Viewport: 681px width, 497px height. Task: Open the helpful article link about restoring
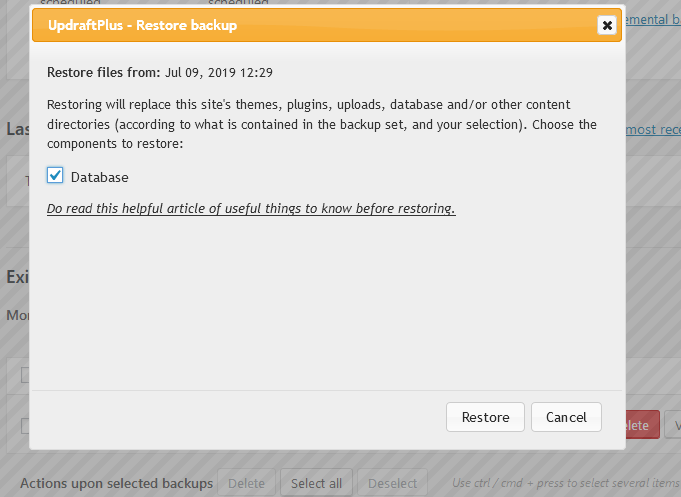(251, 209)
